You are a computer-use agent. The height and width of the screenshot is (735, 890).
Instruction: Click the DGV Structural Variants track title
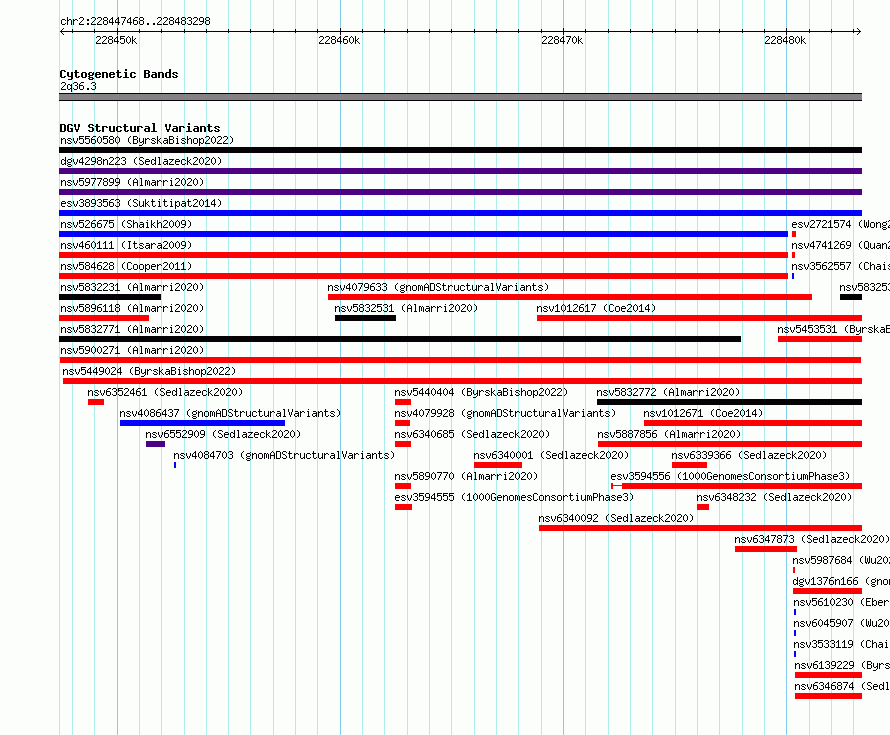140,128
